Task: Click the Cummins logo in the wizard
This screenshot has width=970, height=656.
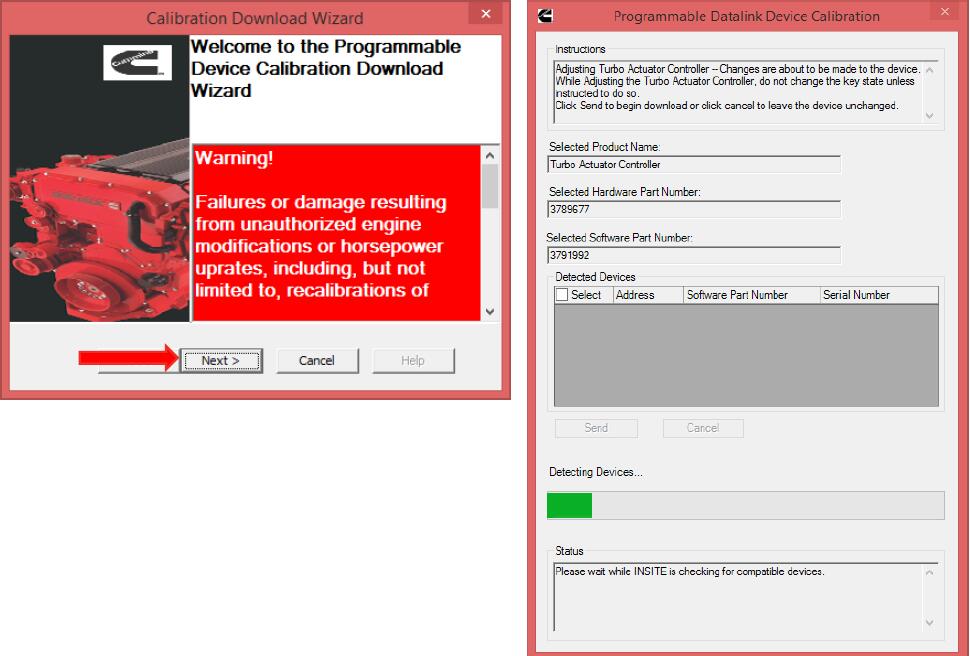Action: pyautogui.click(x=137, y=63)
